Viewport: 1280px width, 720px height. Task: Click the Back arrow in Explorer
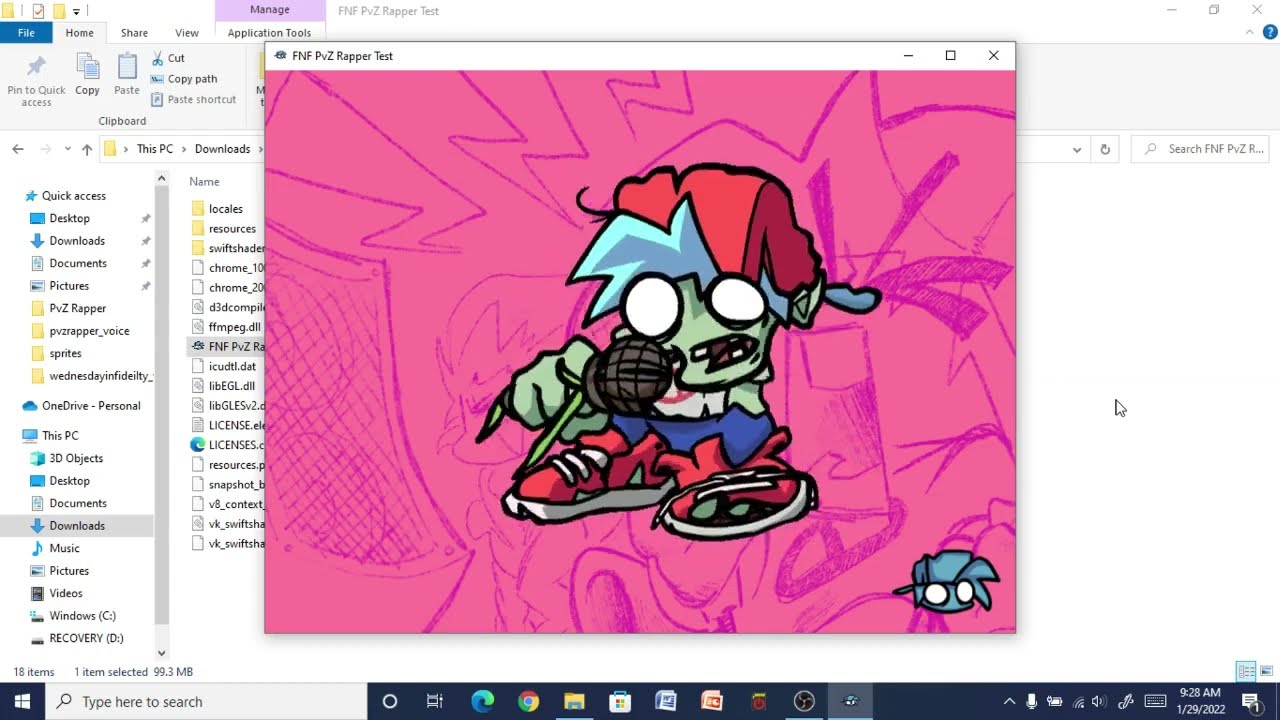tap(18, 149)
